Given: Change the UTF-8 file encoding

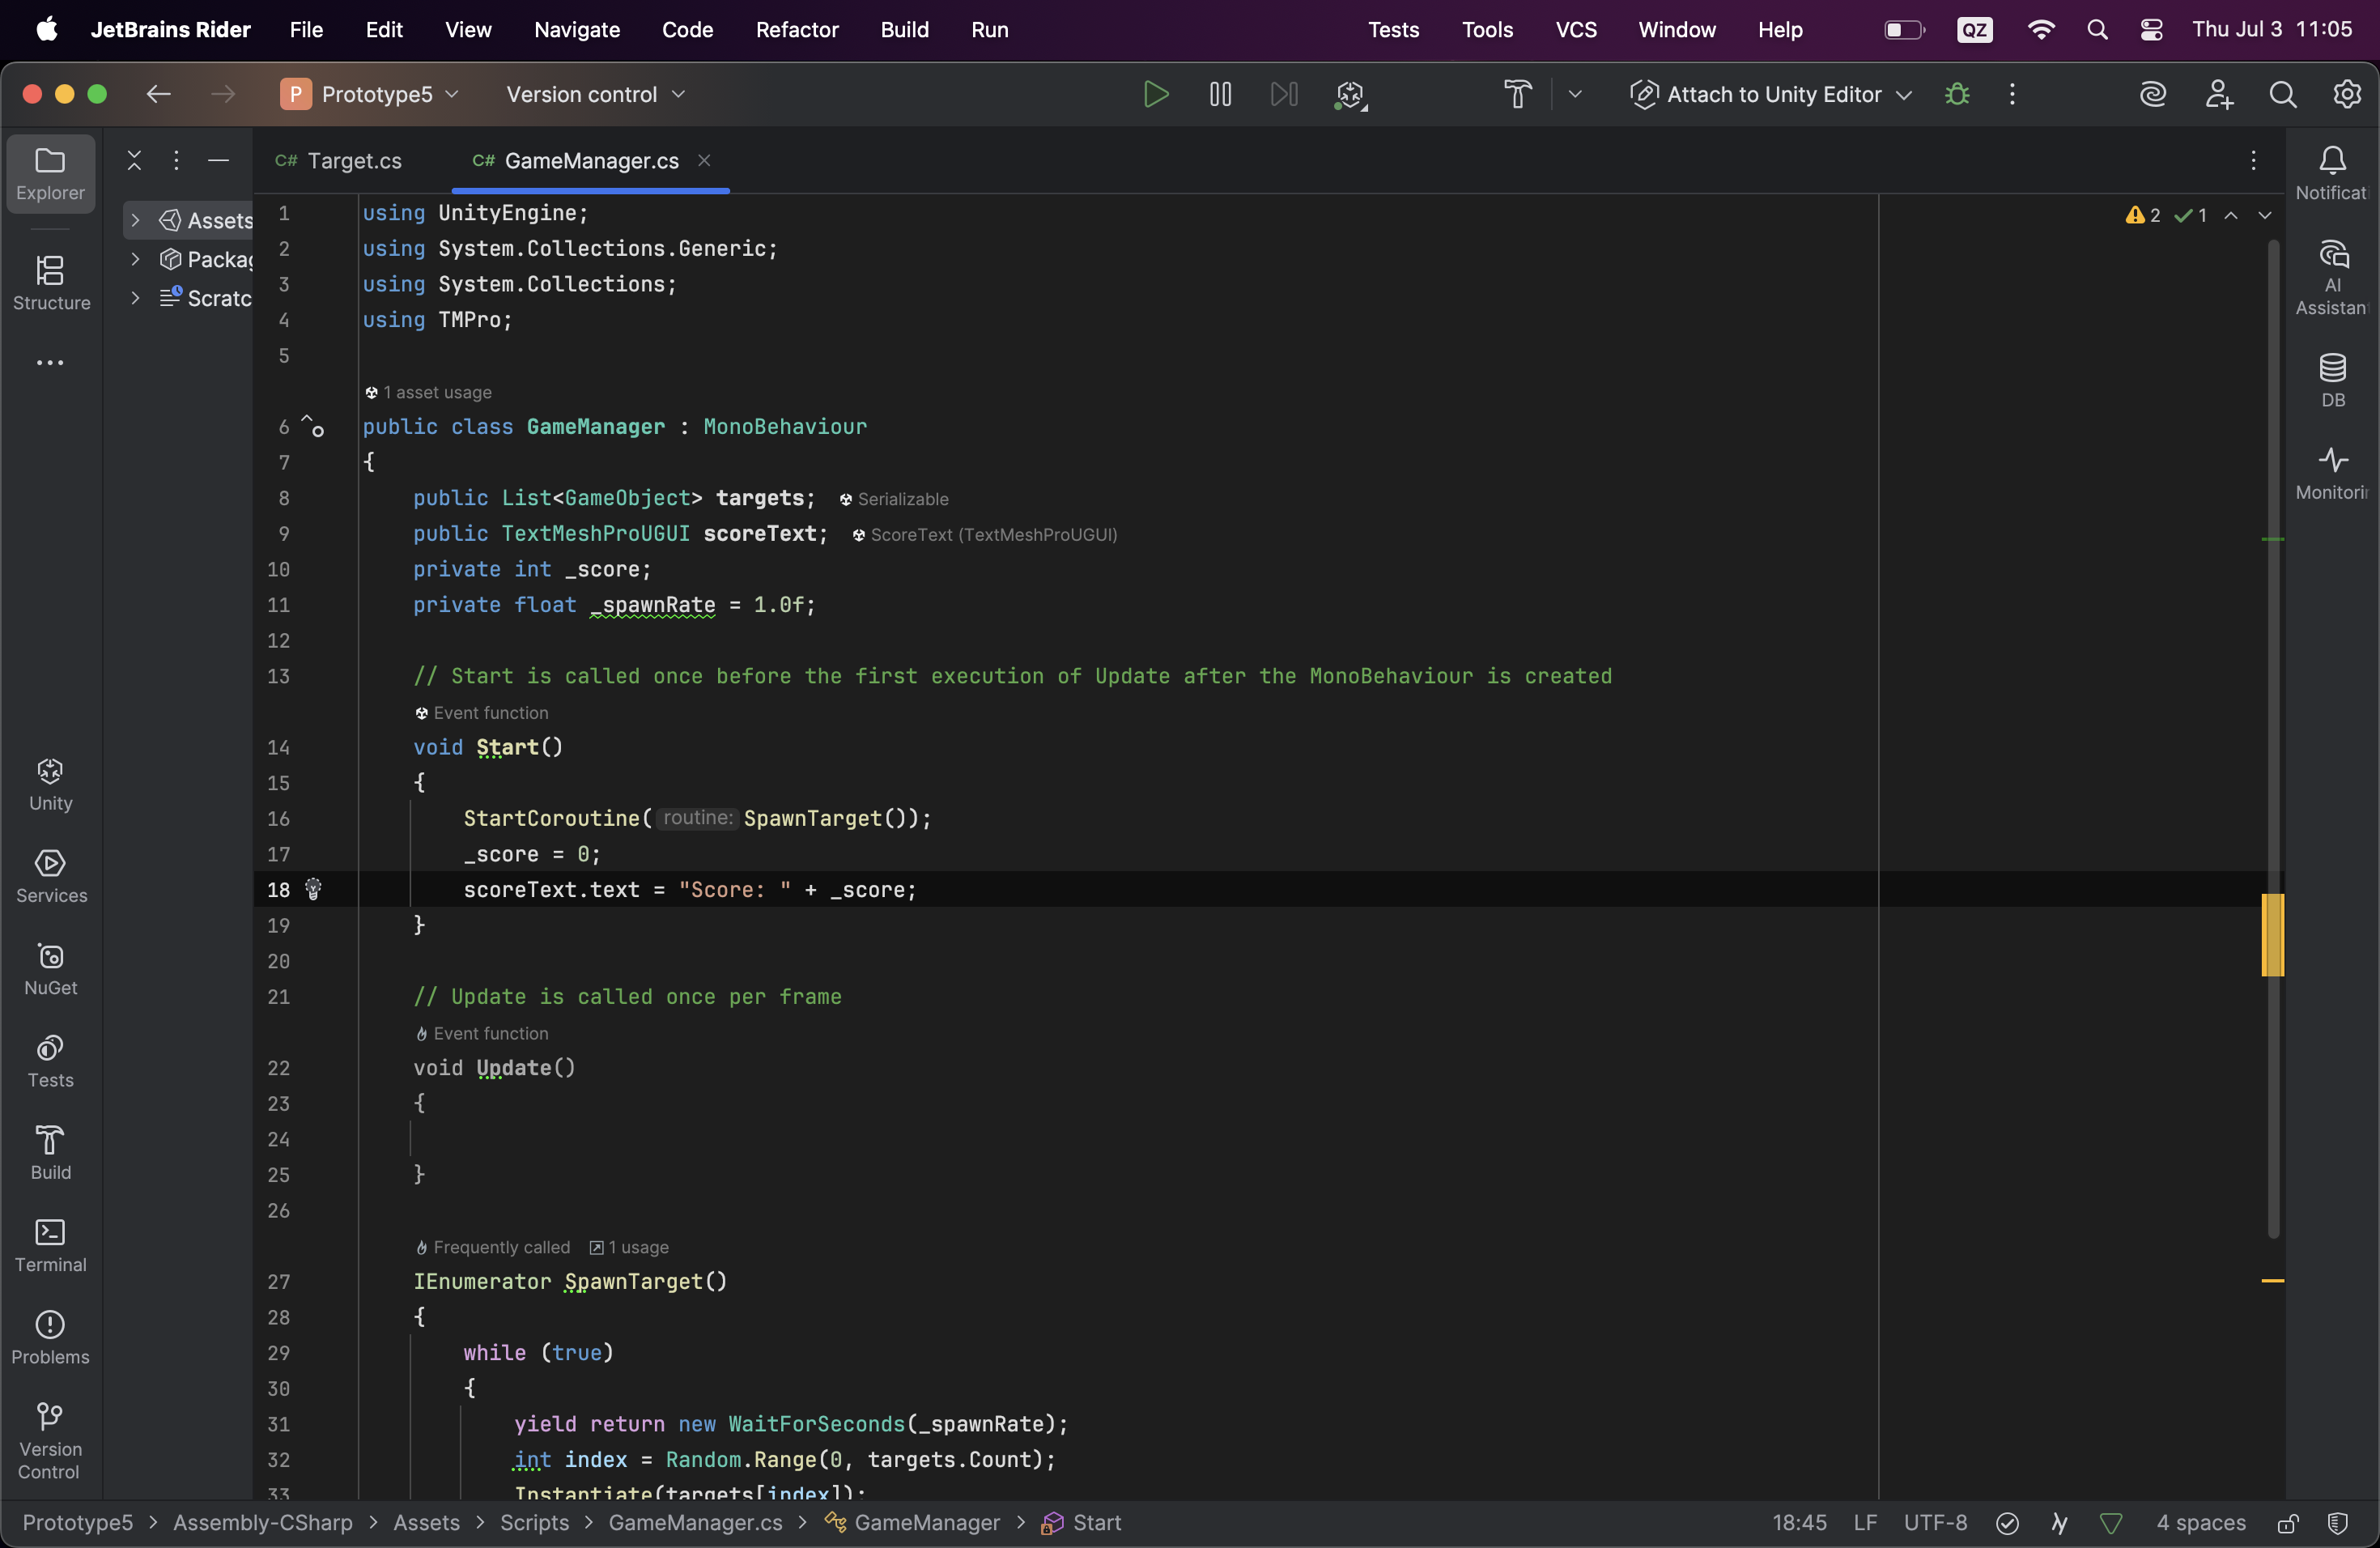Looking at the screenshot, I should [x=1935, y=1522].
